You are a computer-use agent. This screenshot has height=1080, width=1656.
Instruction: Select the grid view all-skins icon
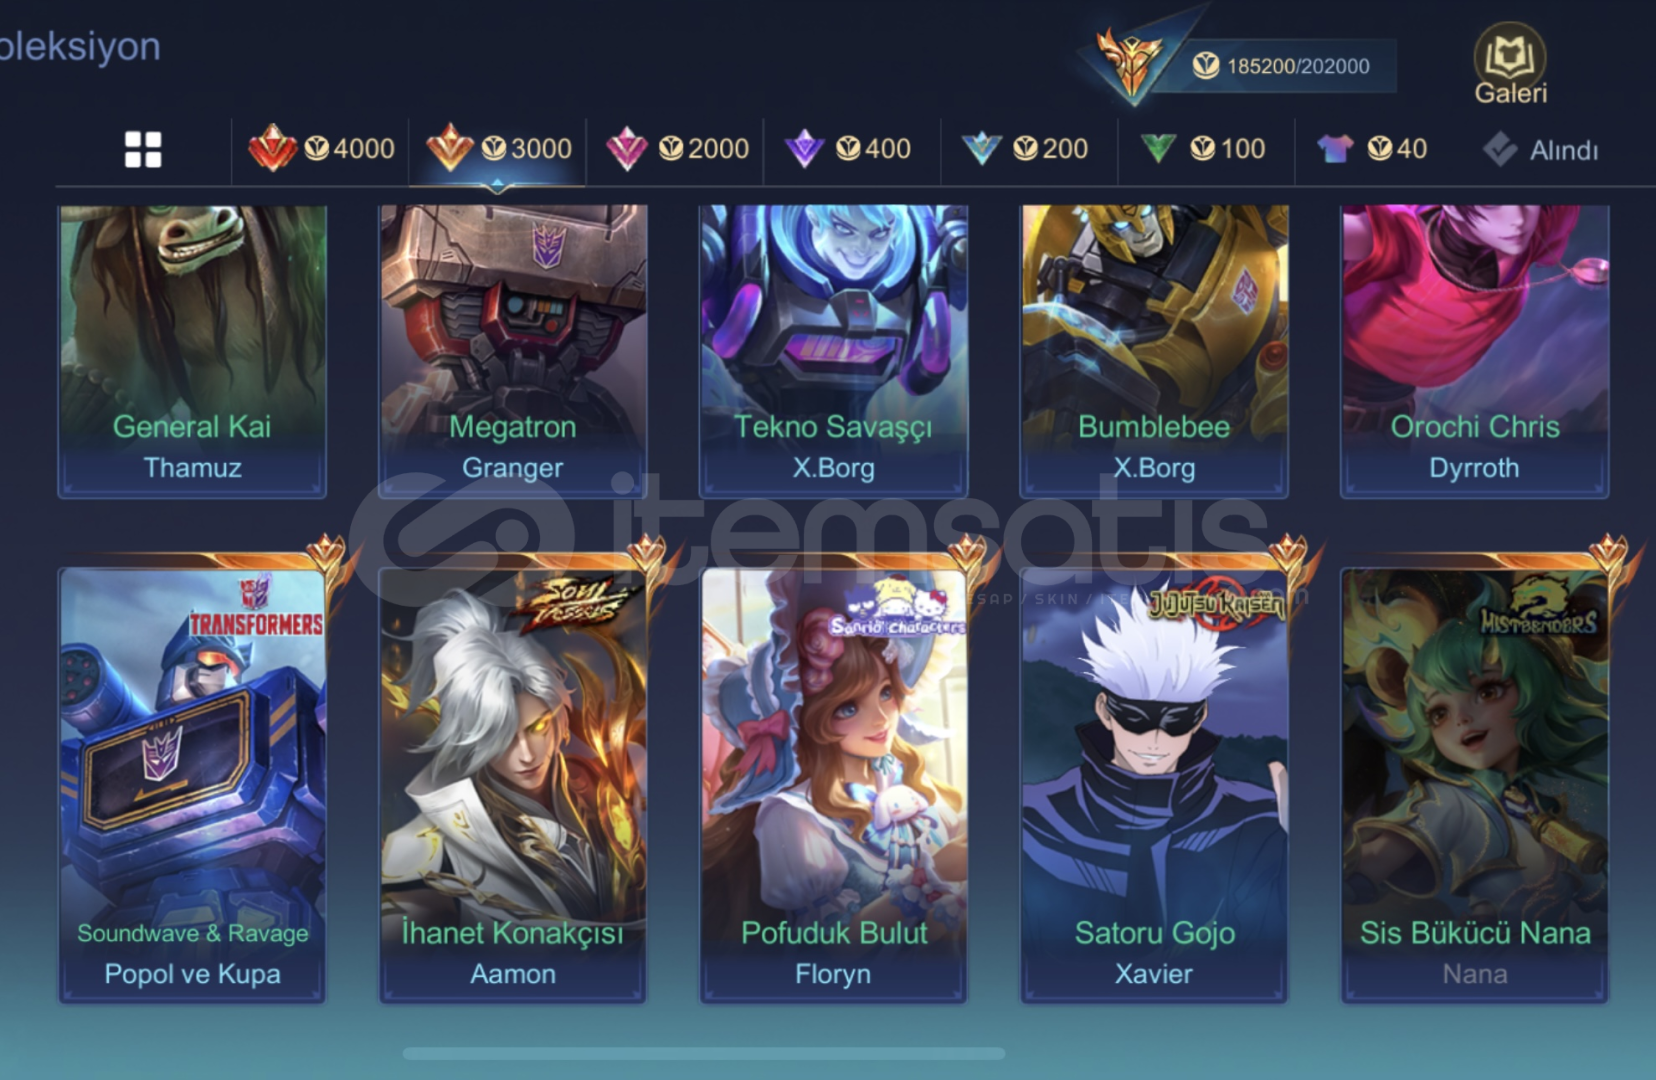(x=143, y=150)
